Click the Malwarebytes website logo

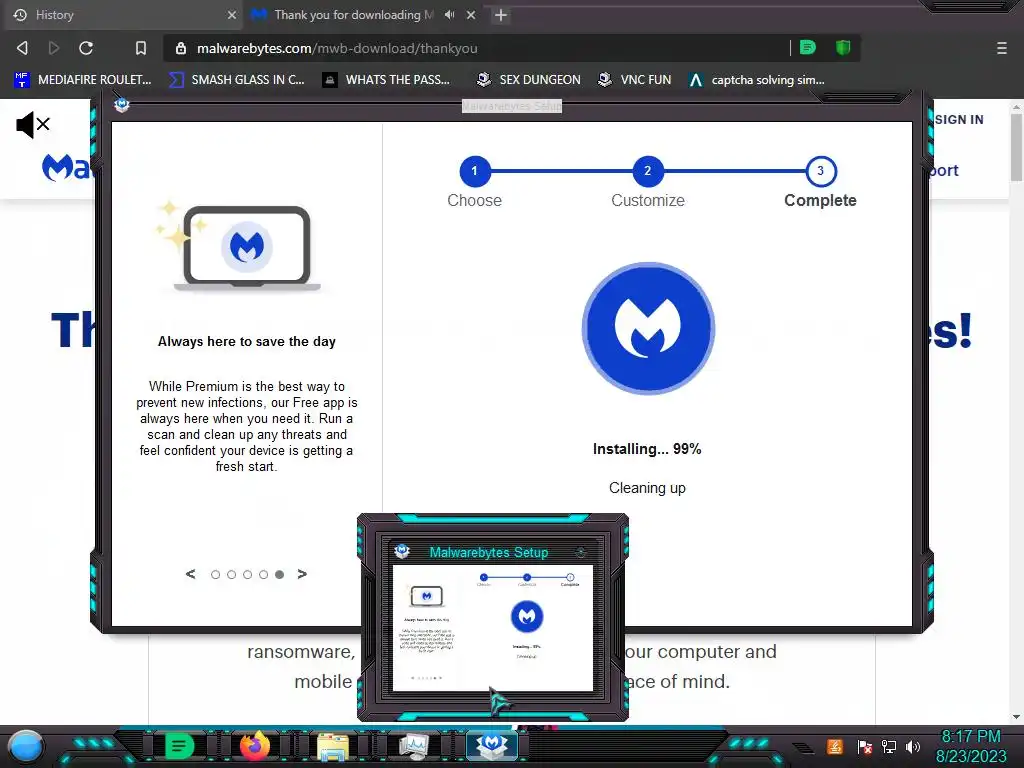(68, 167)
